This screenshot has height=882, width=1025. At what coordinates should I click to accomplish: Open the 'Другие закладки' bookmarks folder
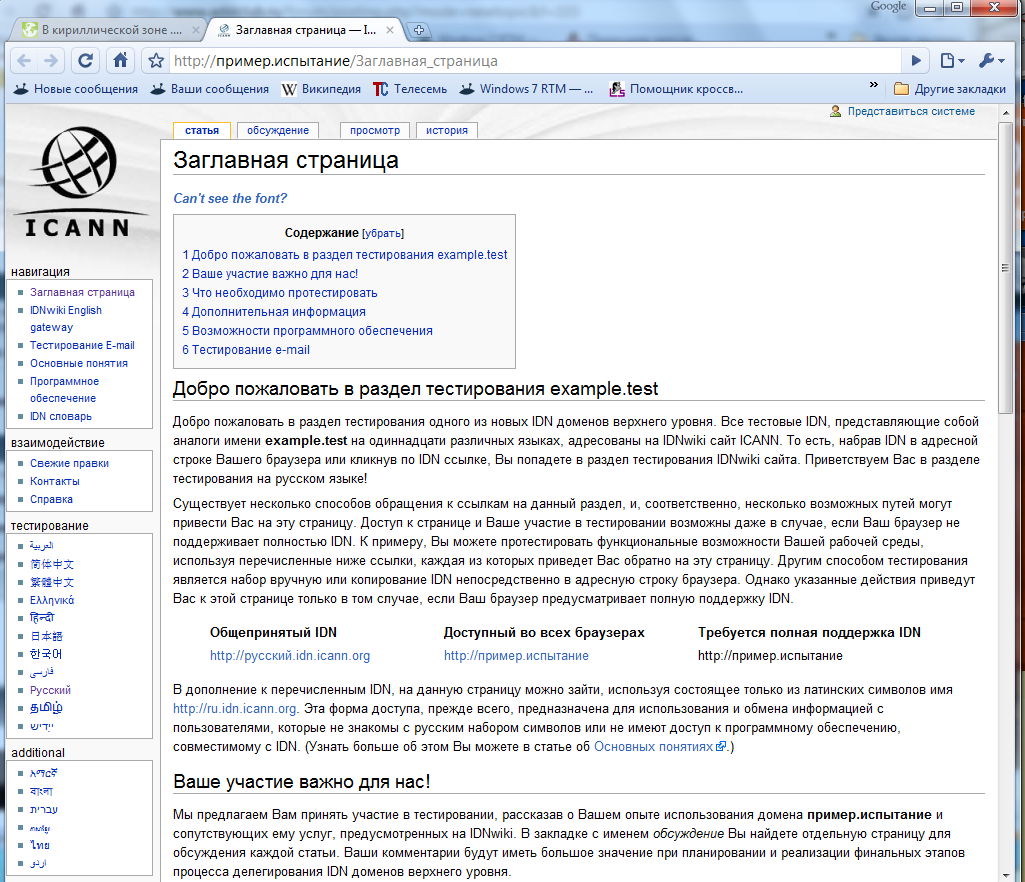[950, 89]
